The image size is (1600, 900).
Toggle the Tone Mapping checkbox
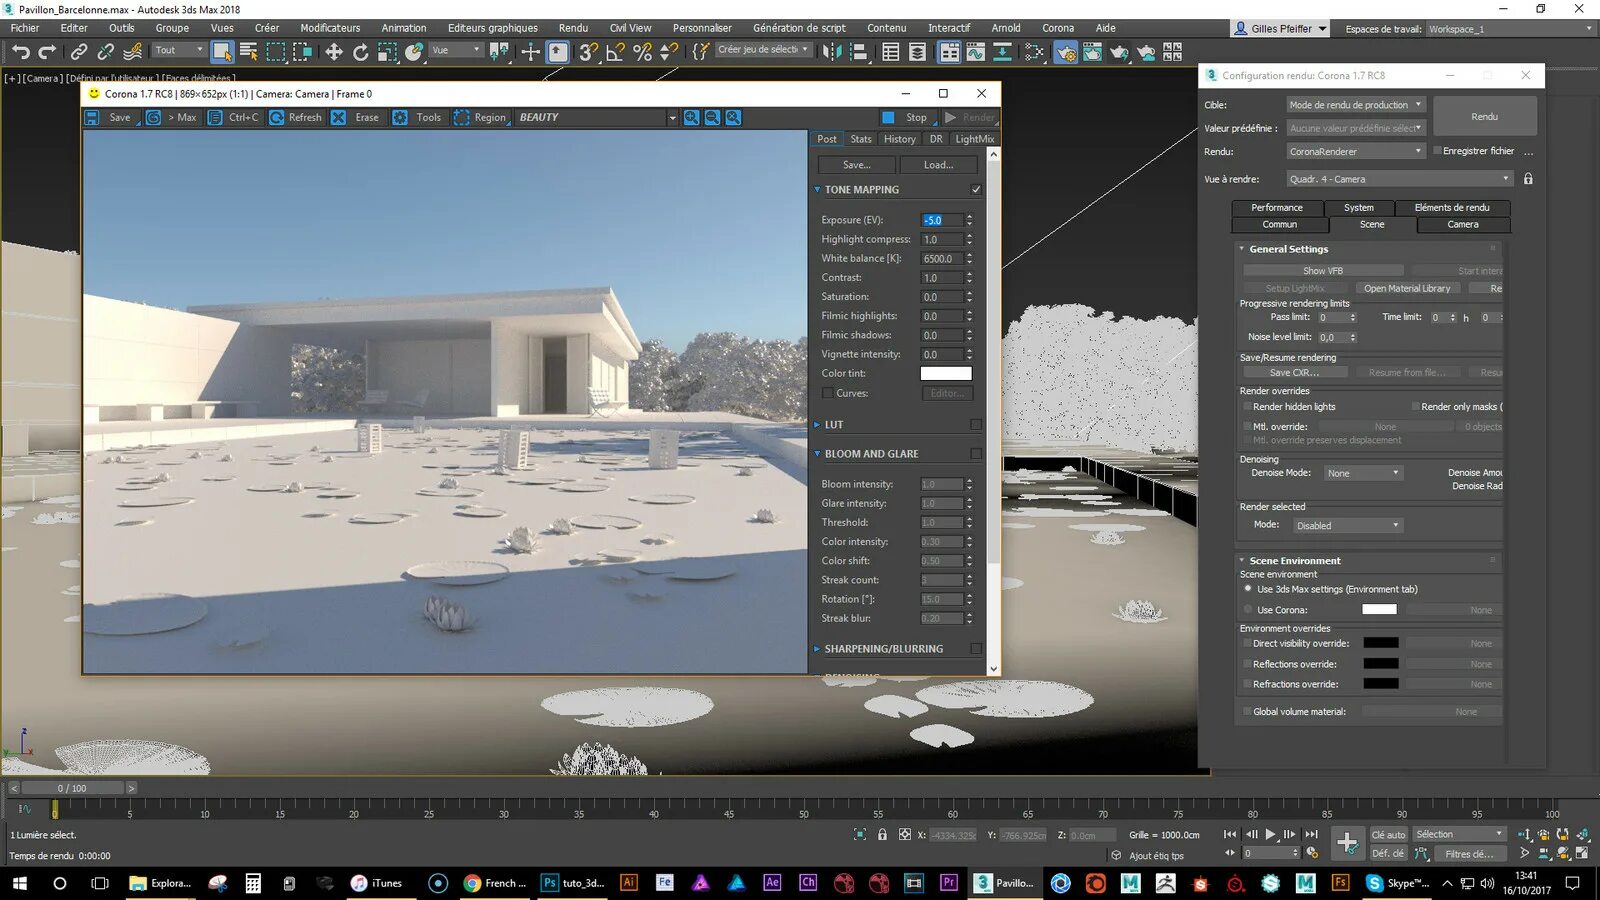coord(976,189)
